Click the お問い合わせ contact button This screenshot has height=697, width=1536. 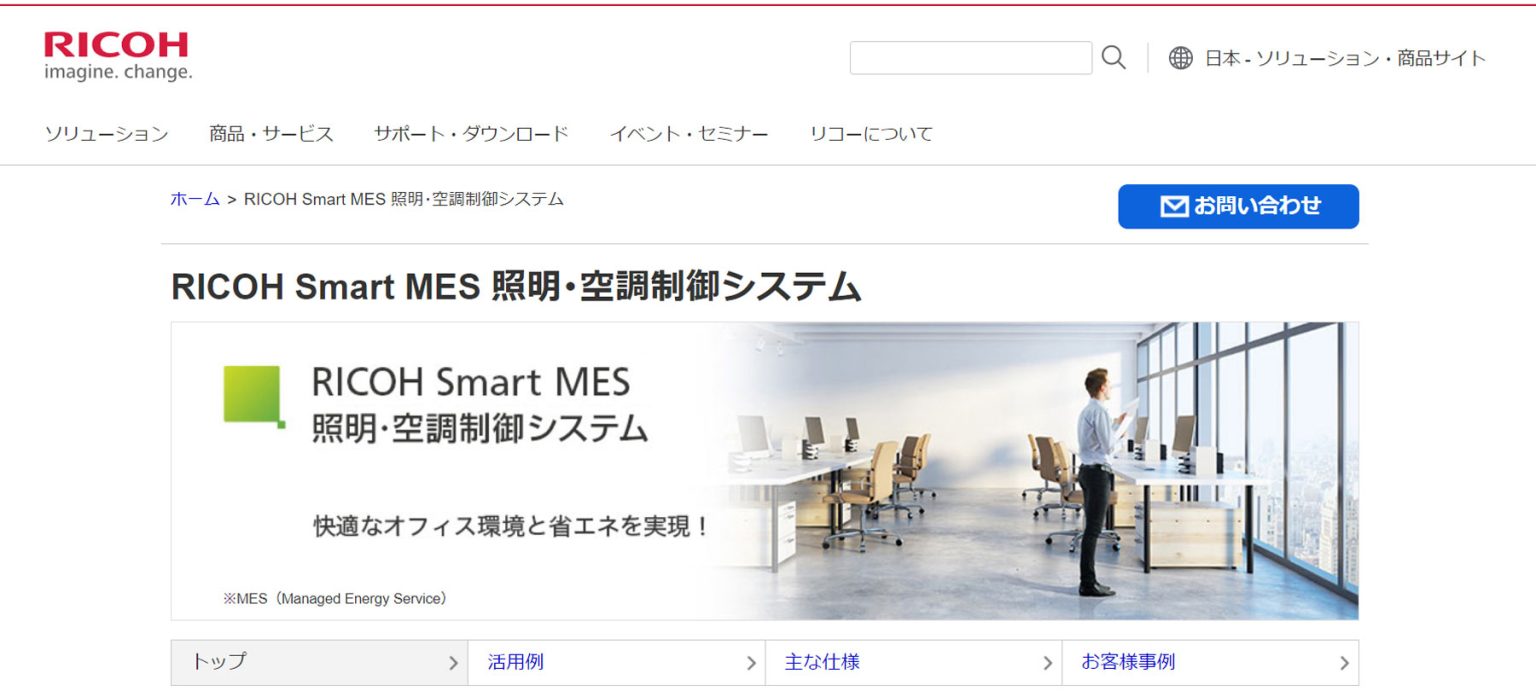[x=1238, y=206]
